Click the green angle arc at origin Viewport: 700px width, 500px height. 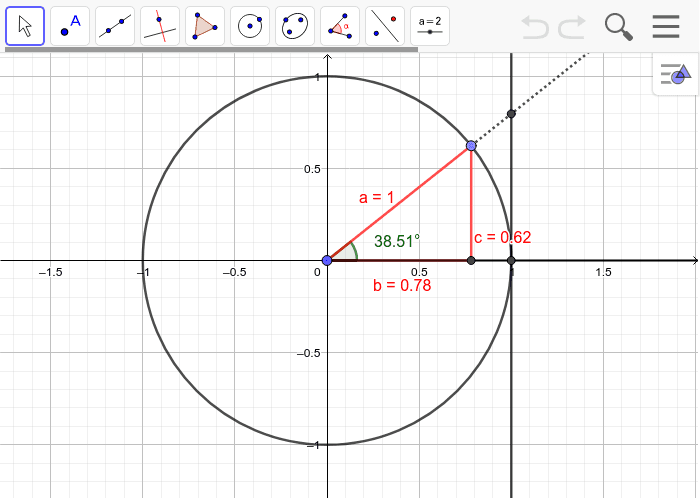(354, 250)
